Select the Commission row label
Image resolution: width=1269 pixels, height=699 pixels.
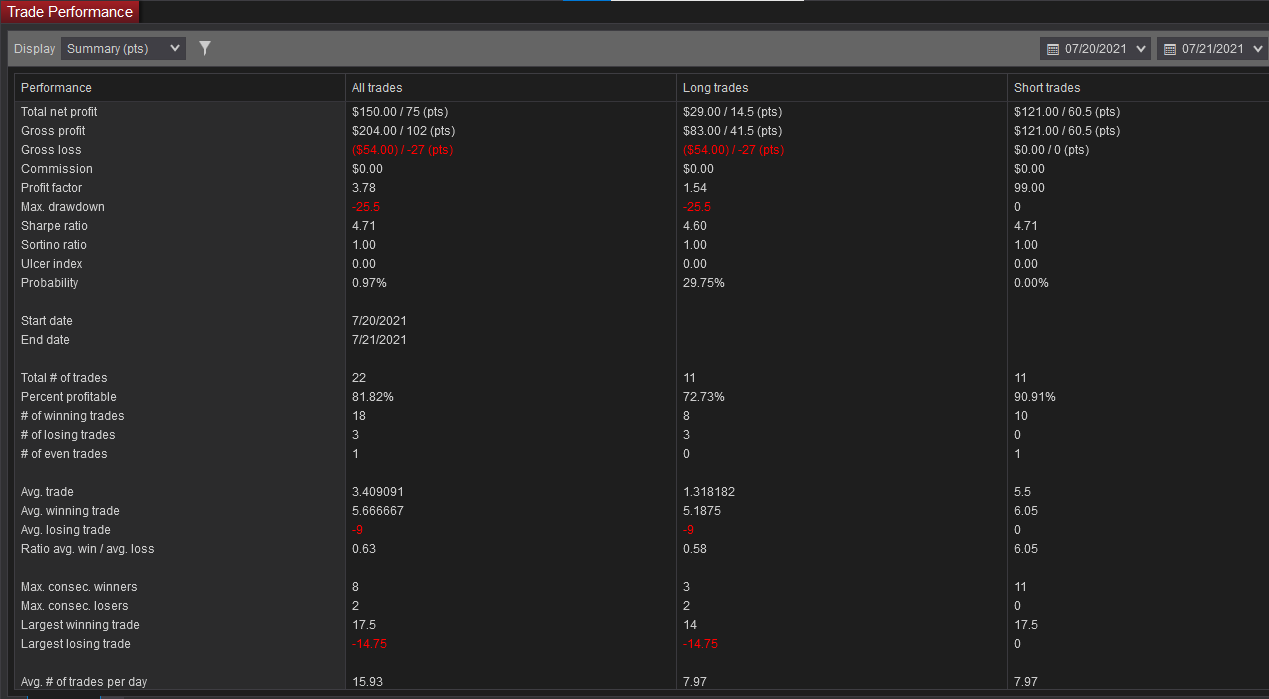[x=57, y=169]
